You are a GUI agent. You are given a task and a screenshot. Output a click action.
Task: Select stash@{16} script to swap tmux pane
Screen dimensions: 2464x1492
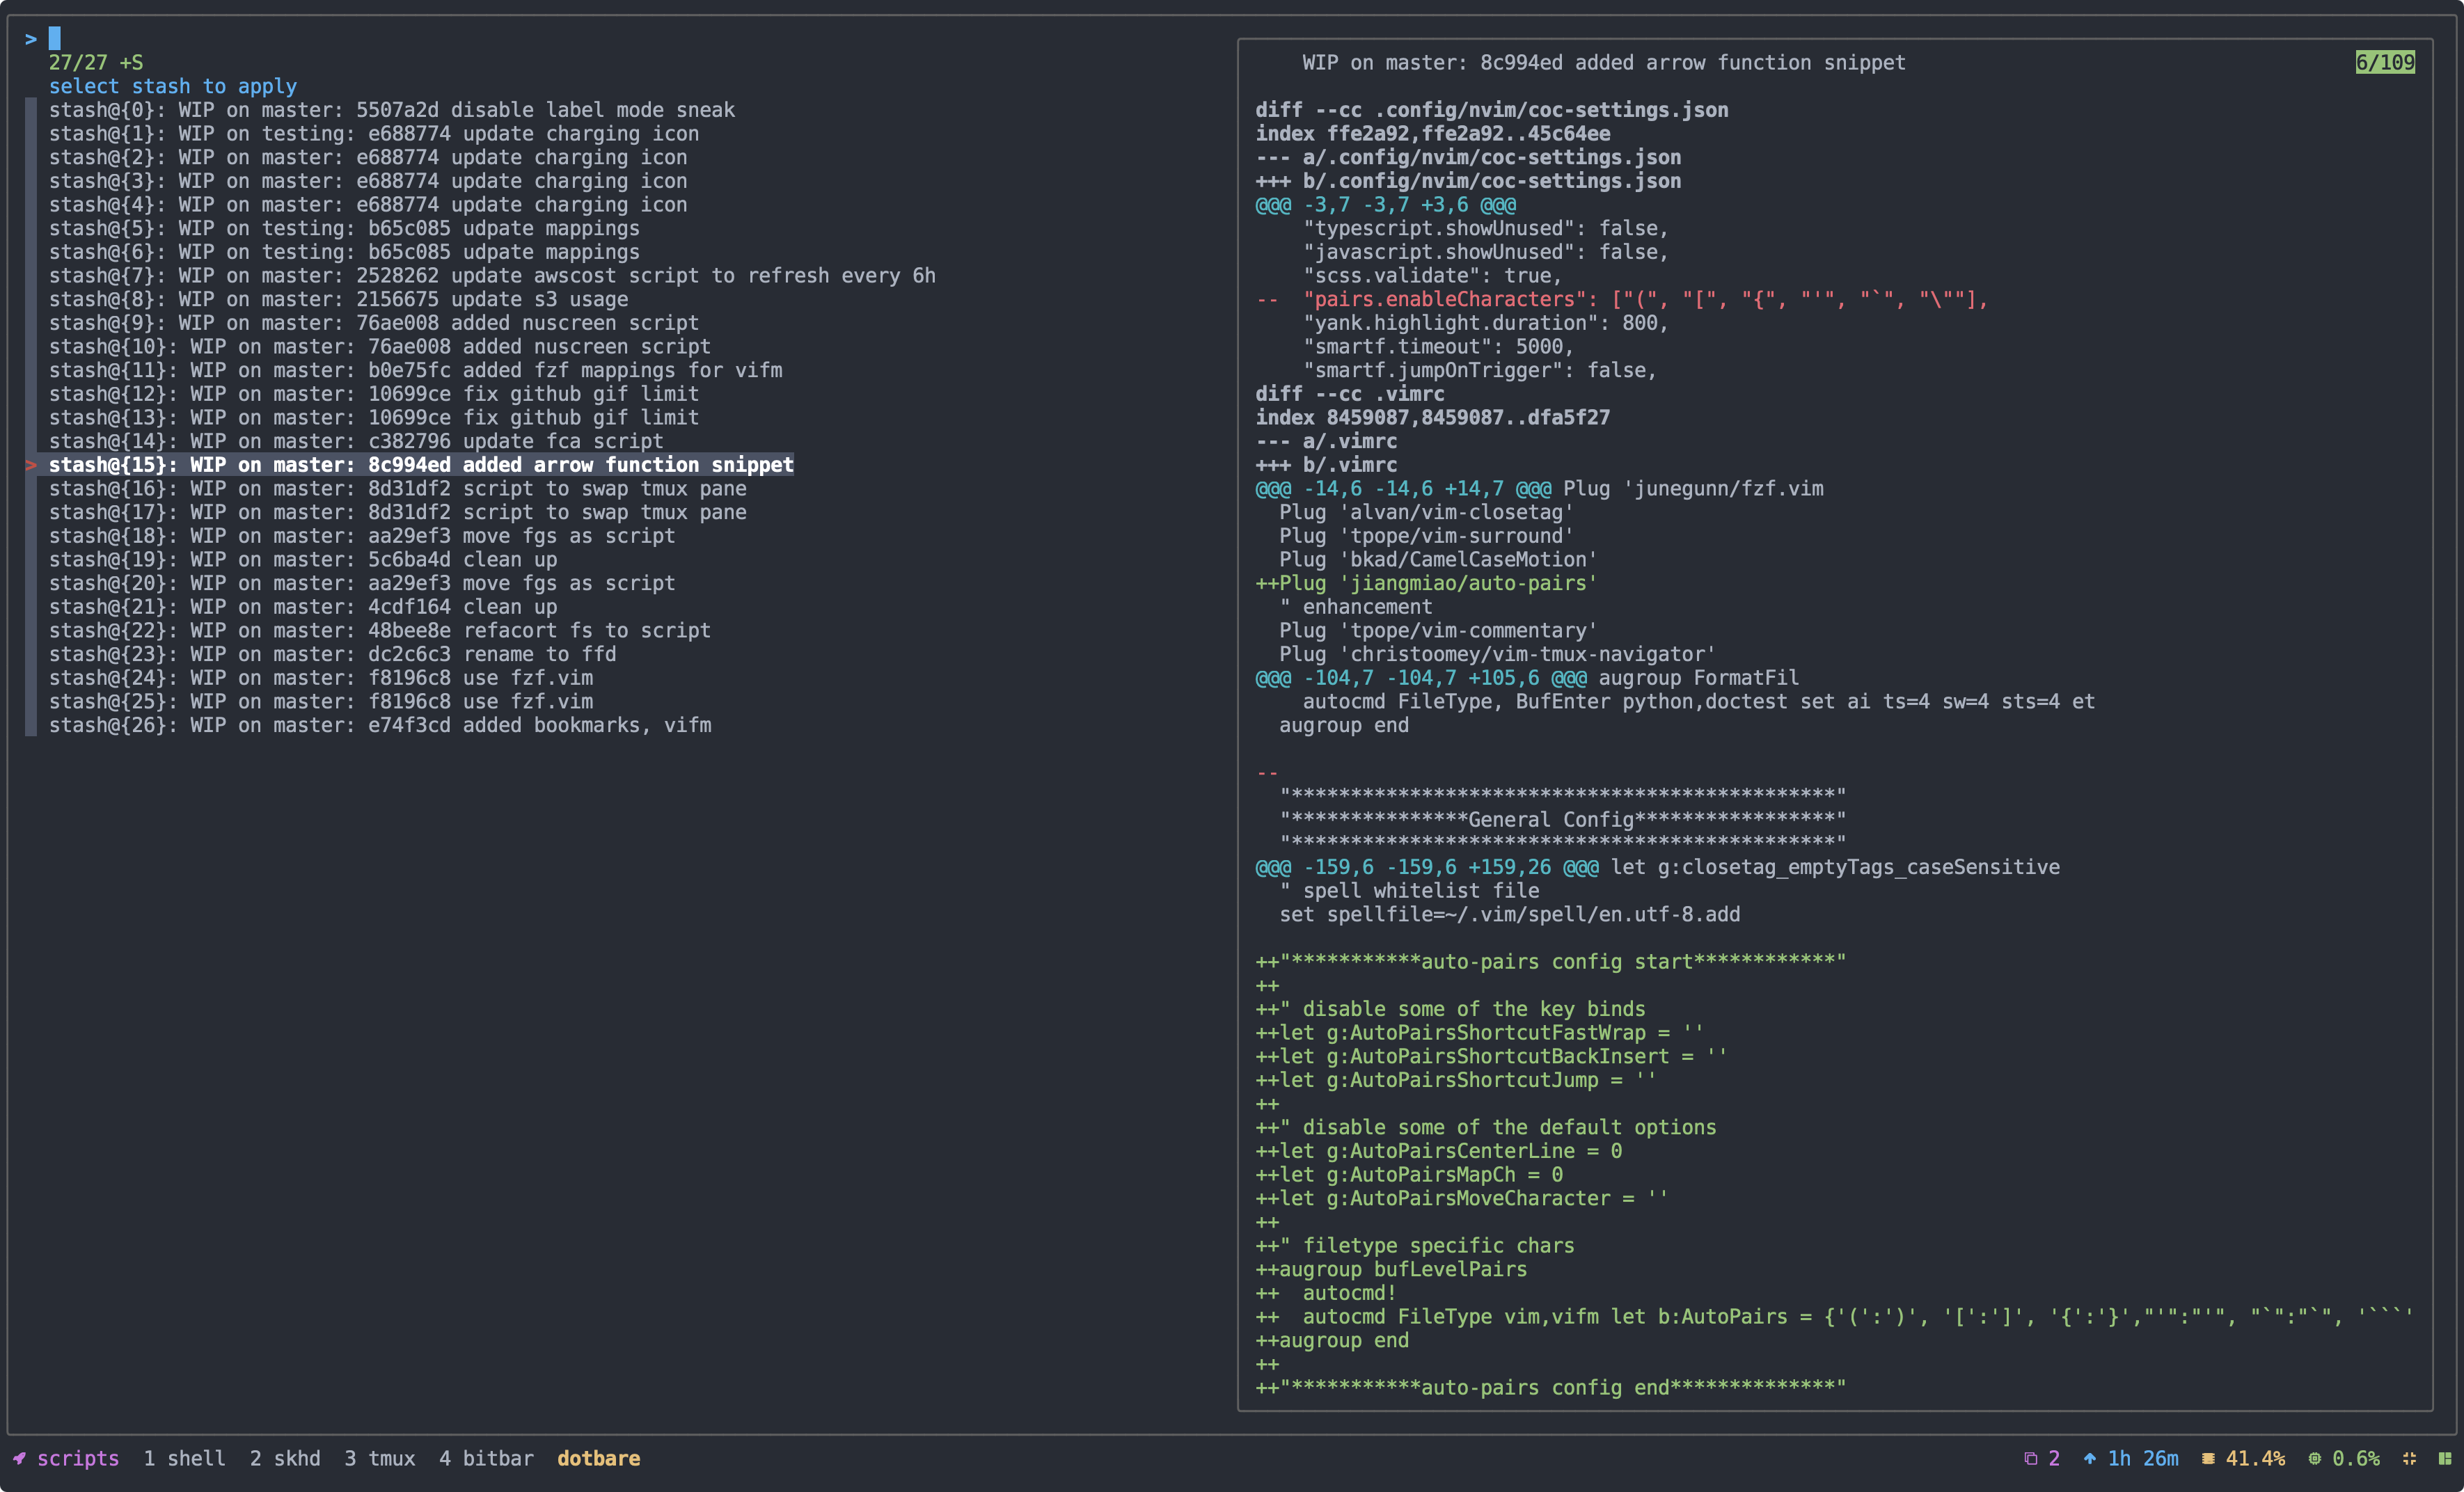(x=398, y=489)
